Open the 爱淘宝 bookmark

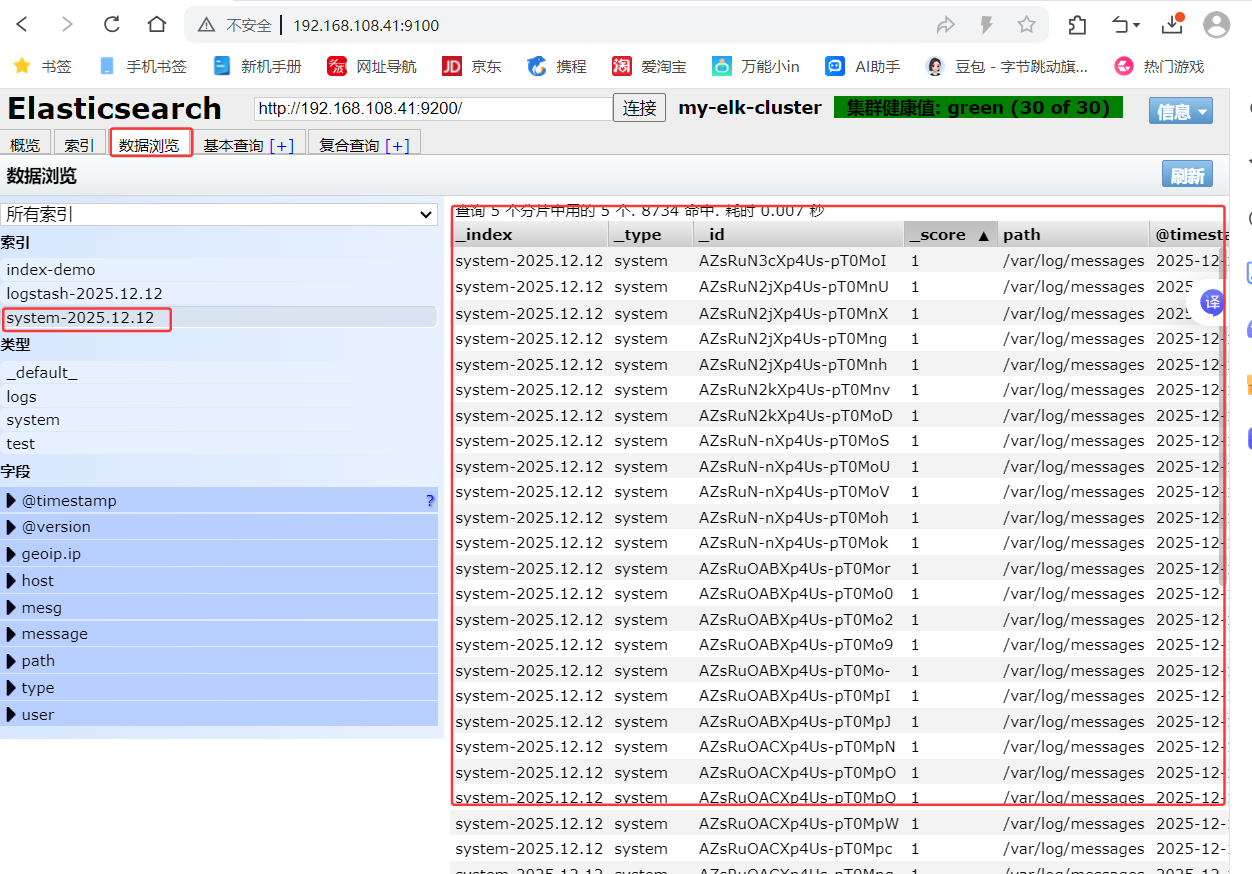650,67
